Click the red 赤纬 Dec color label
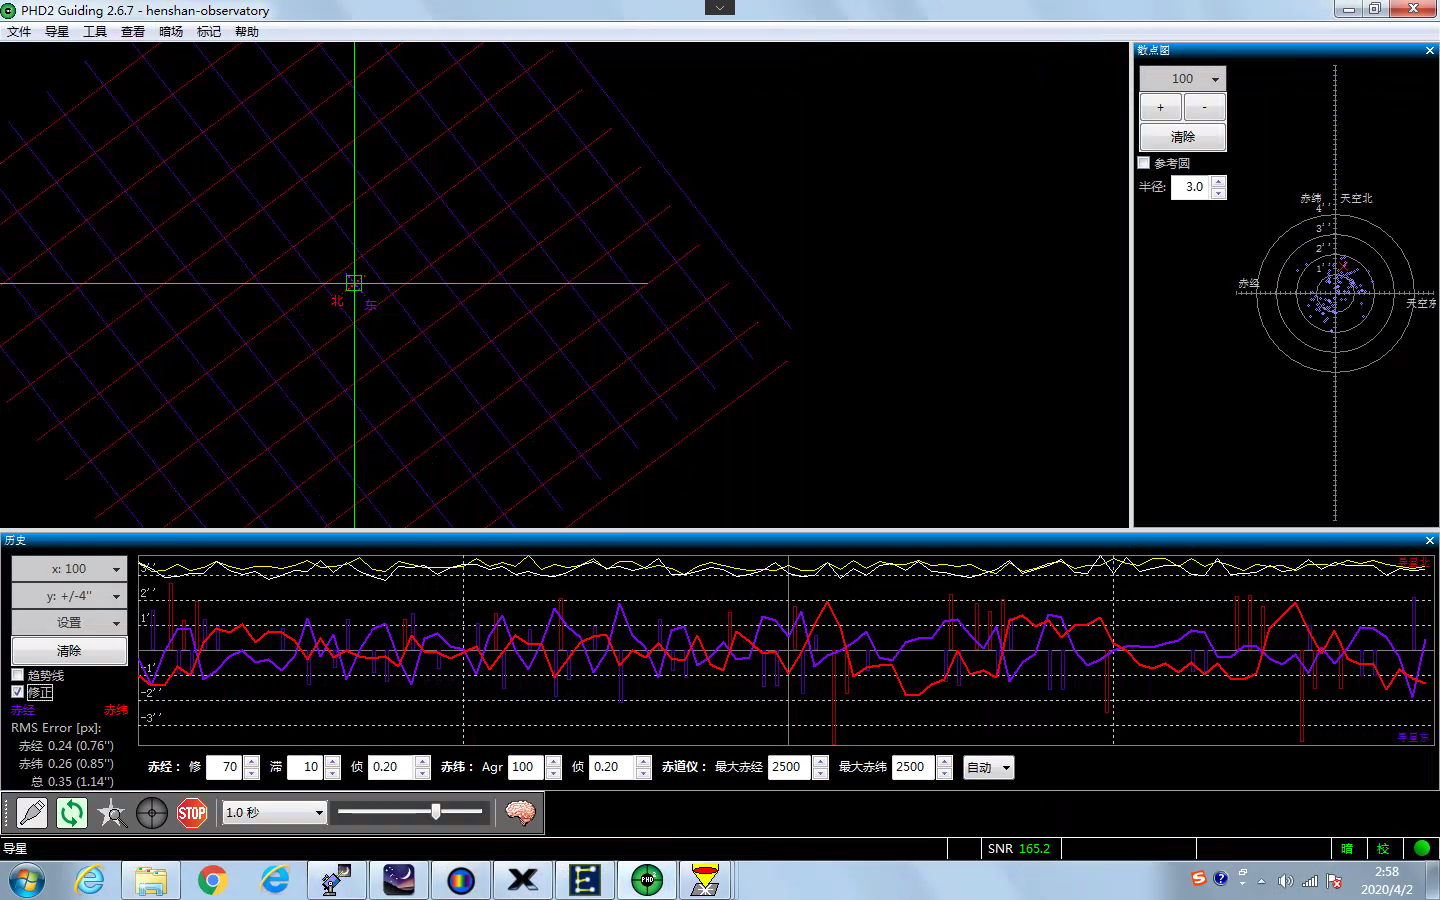Screen dimensions: 1440x900 (x=116, y=710)
